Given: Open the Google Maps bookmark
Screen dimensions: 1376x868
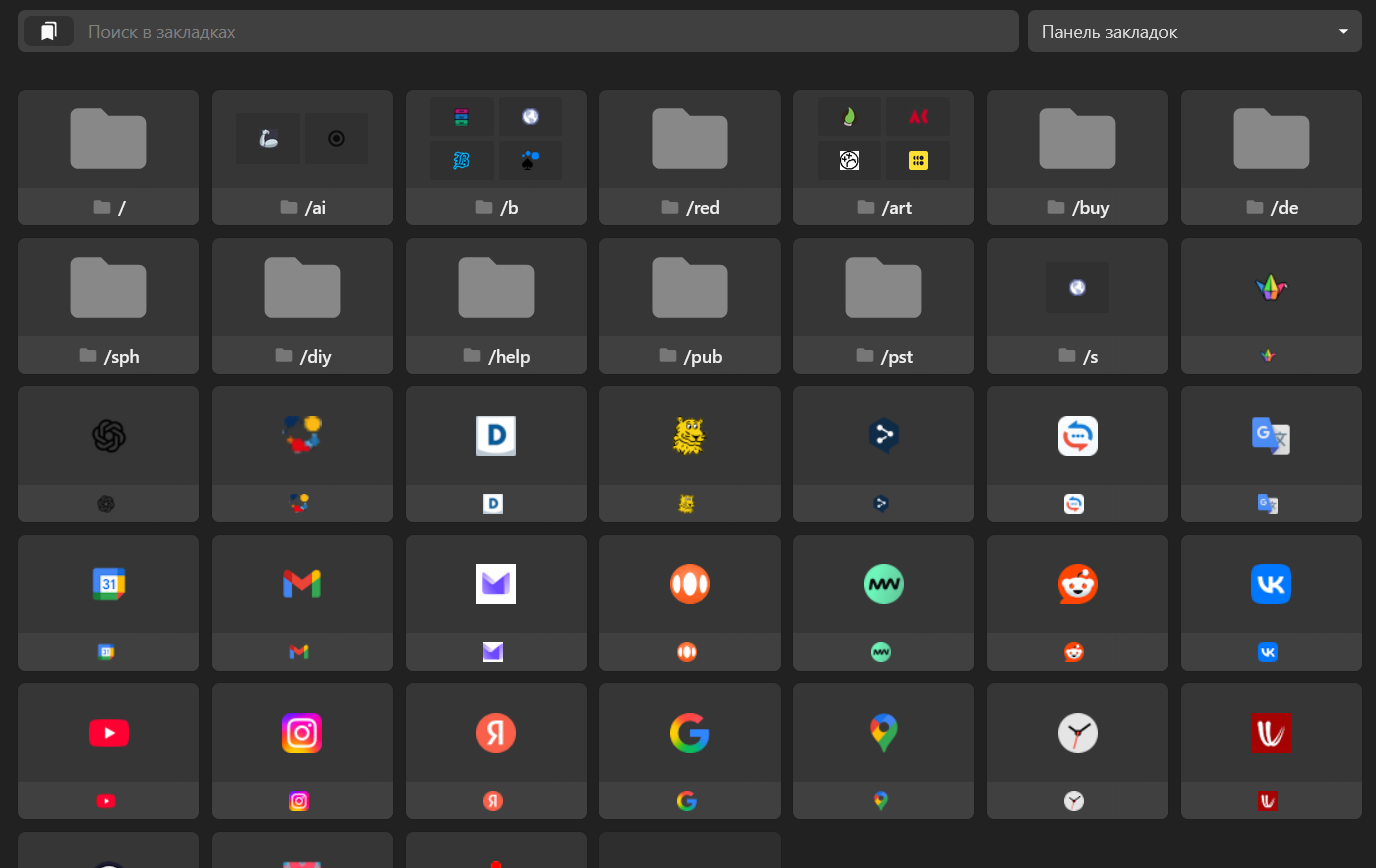Looking at the screenshot, I should [x=883, y=733].
